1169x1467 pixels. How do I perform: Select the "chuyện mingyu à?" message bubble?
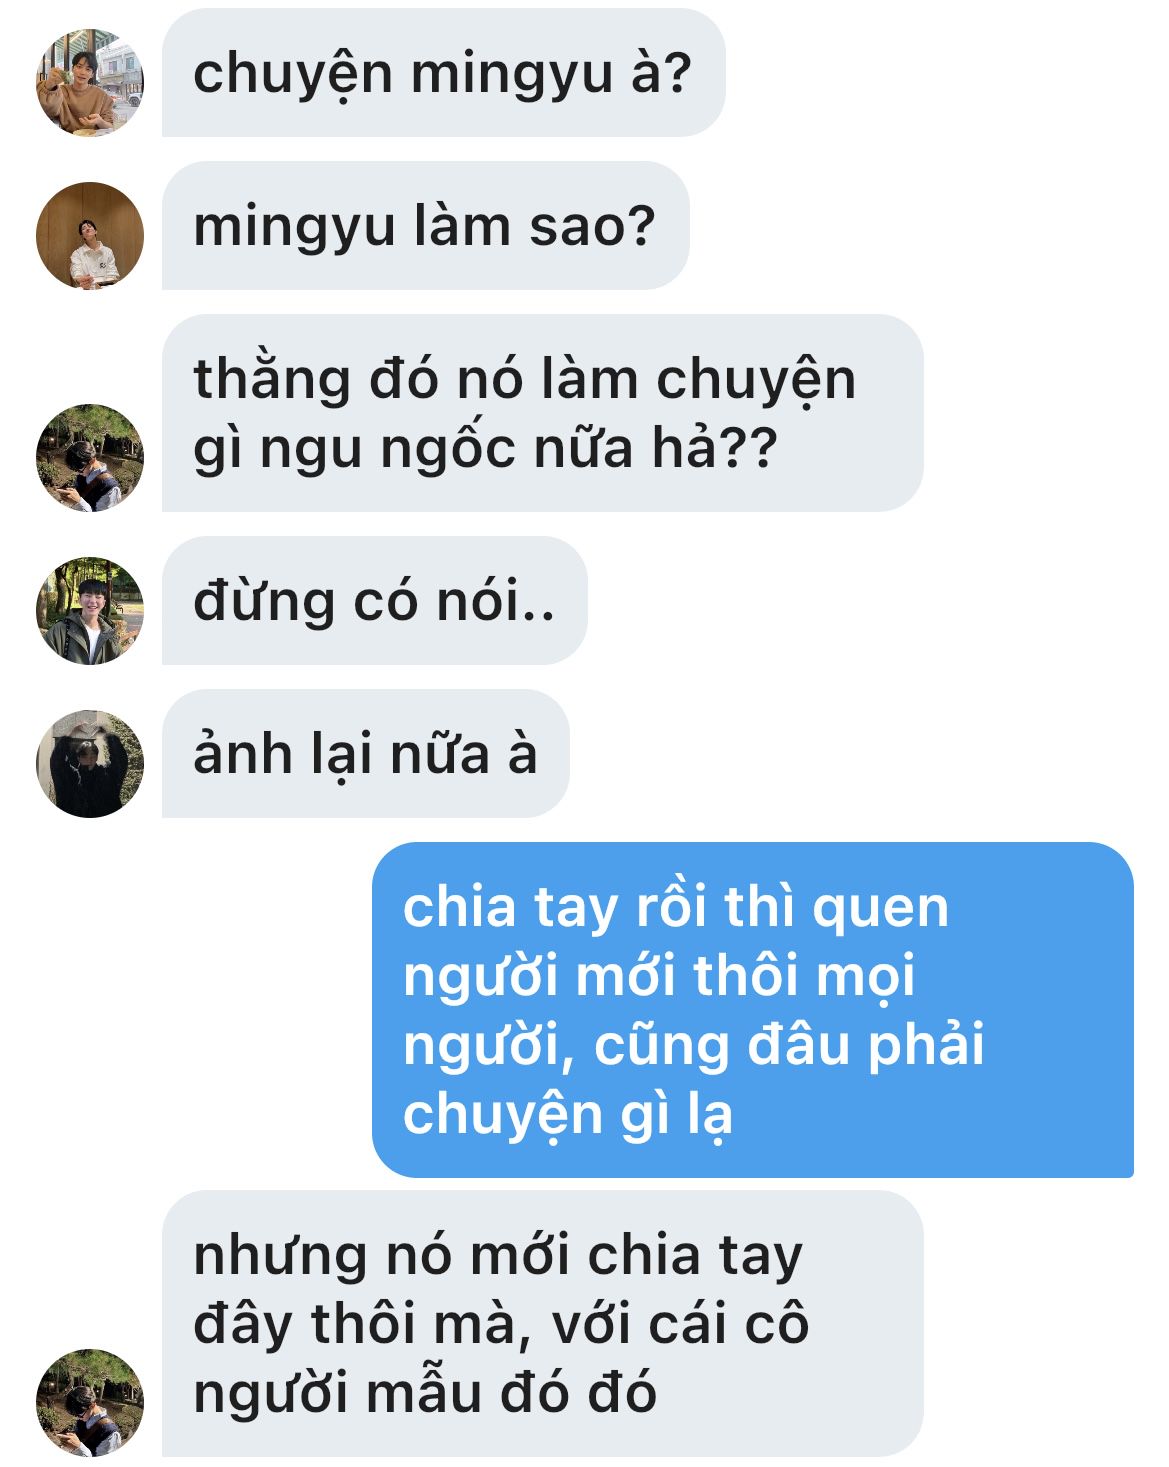[443, 73]
